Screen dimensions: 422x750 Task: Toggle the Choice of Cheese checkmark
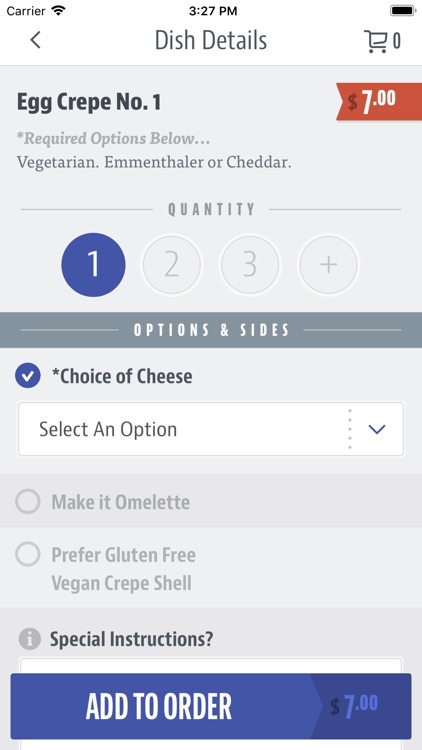tap(28, 376)
